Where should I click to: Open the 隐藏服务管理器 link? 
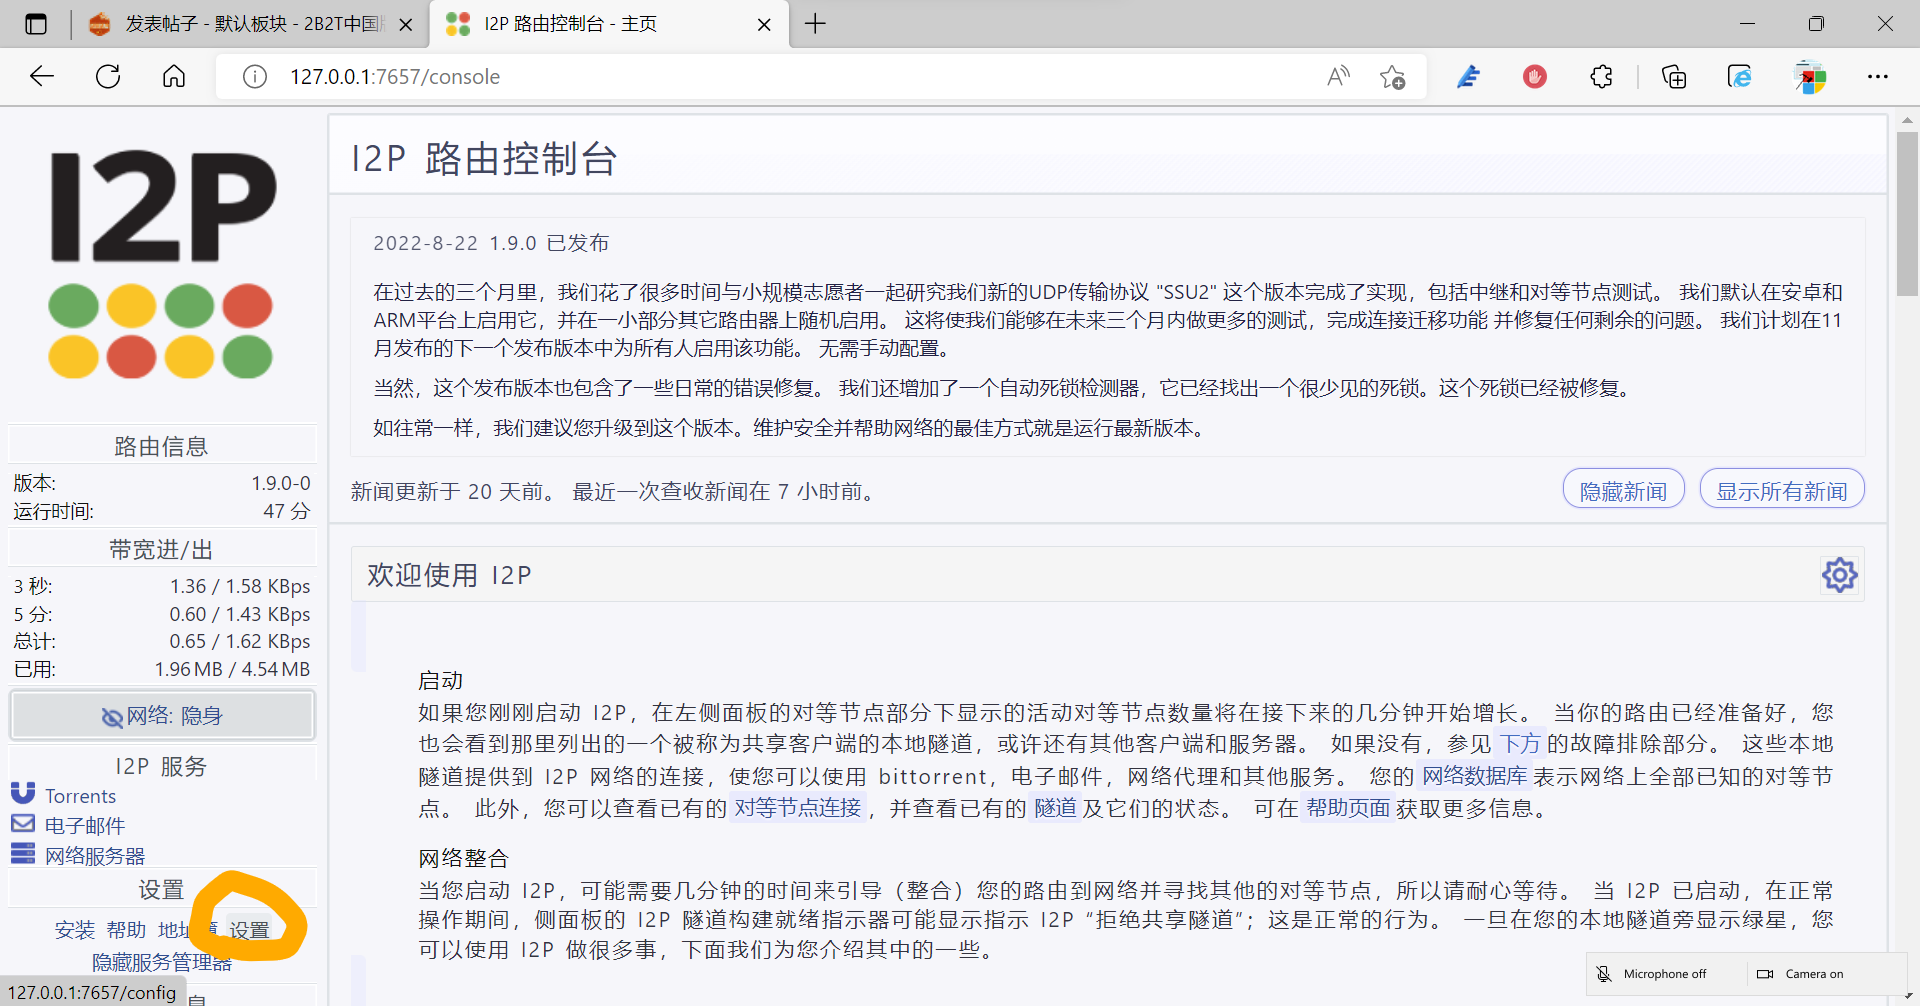pos(162,962)
